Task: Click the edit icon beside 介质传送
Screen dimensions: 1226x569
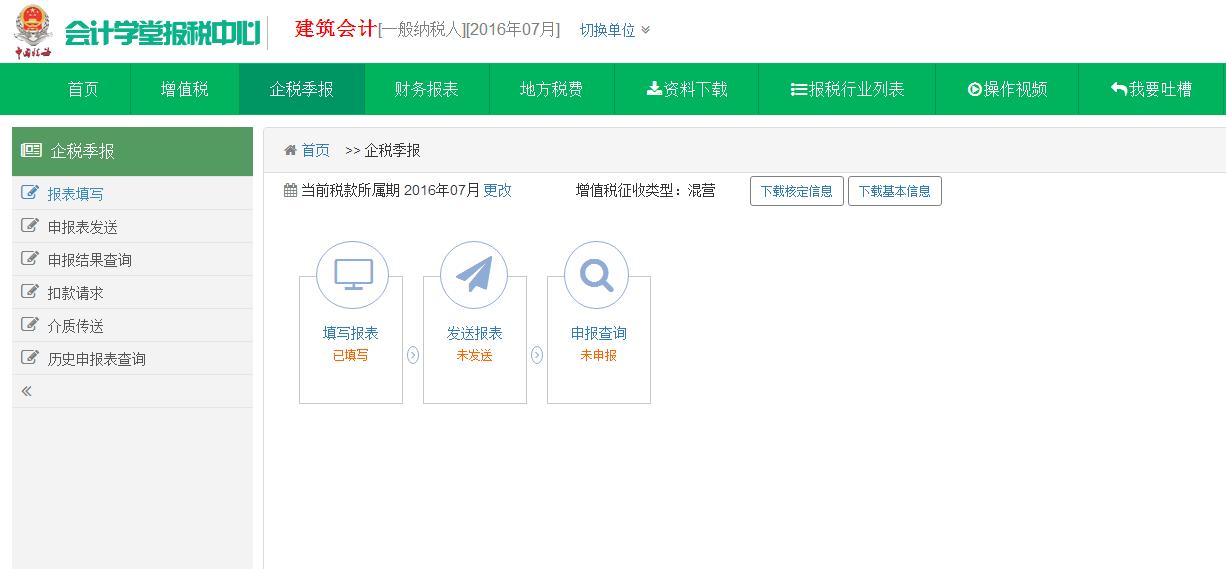Action: 30,325
